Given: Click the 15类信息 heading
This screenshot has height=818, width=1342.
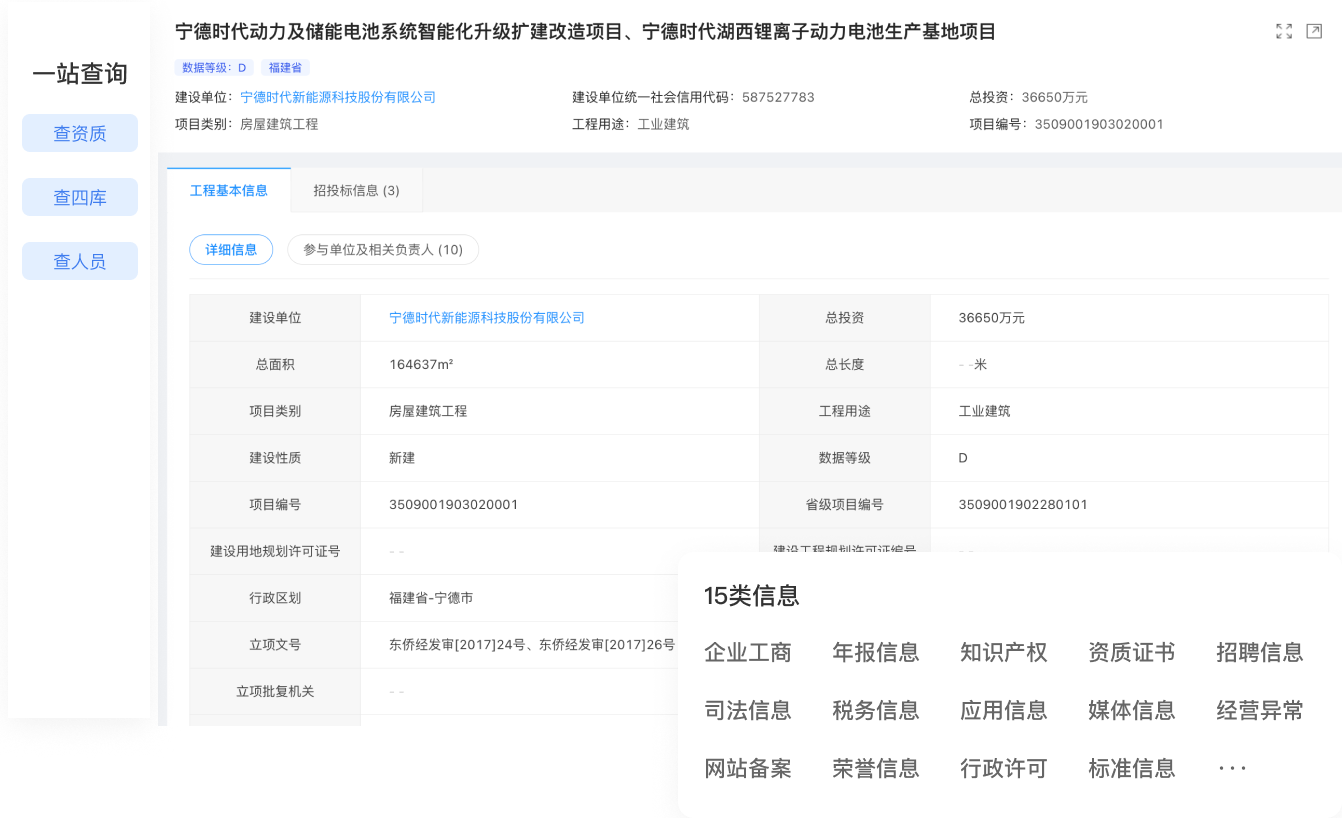Looking at the screenshot, I should pyautogui.click(x=752, y=596).
